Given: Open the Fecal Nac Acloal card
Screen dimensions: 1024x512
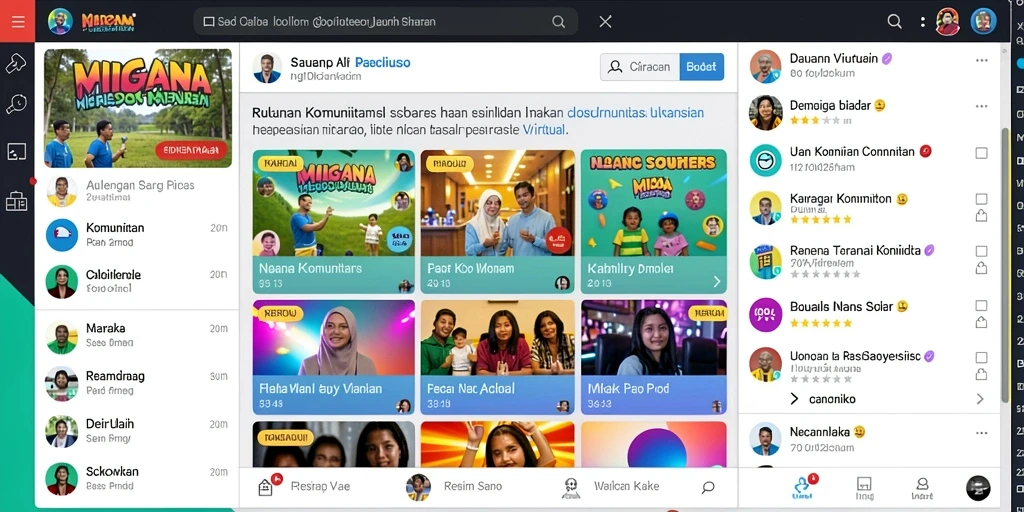Looking at the screenshot, I should tap(498, 357).
